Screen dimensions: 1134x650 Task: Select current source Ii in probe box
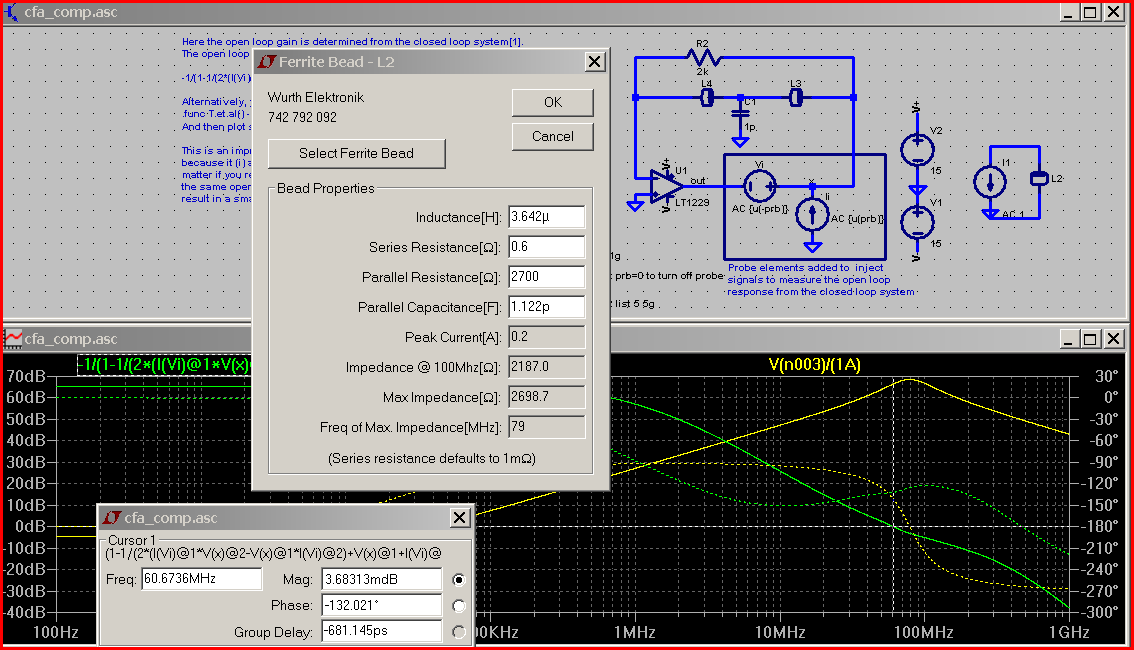pos(812,215)
